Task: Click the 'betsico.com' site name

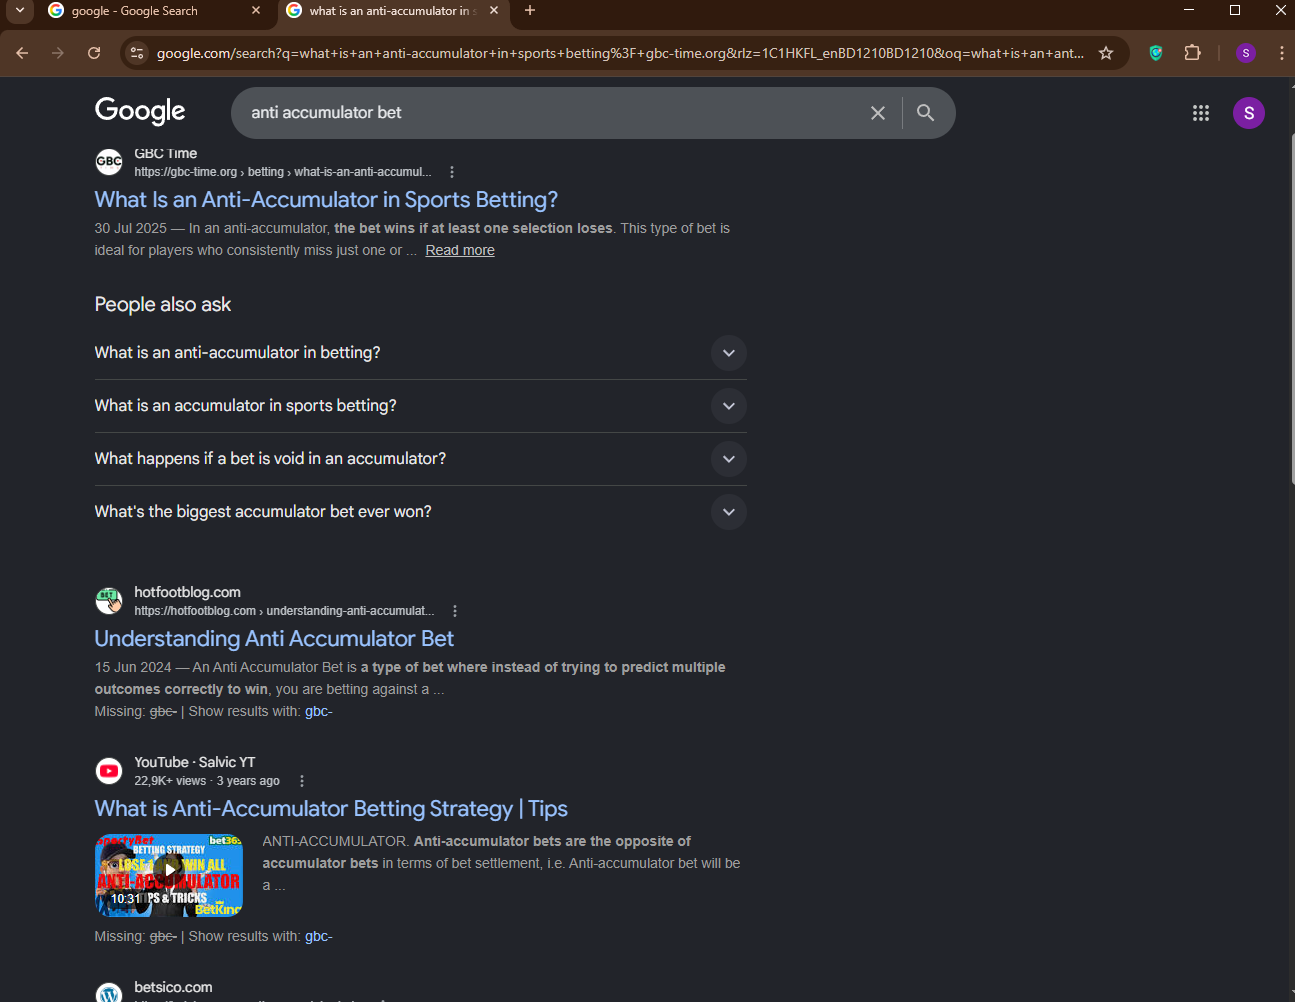Action: (x=173, y=987)
